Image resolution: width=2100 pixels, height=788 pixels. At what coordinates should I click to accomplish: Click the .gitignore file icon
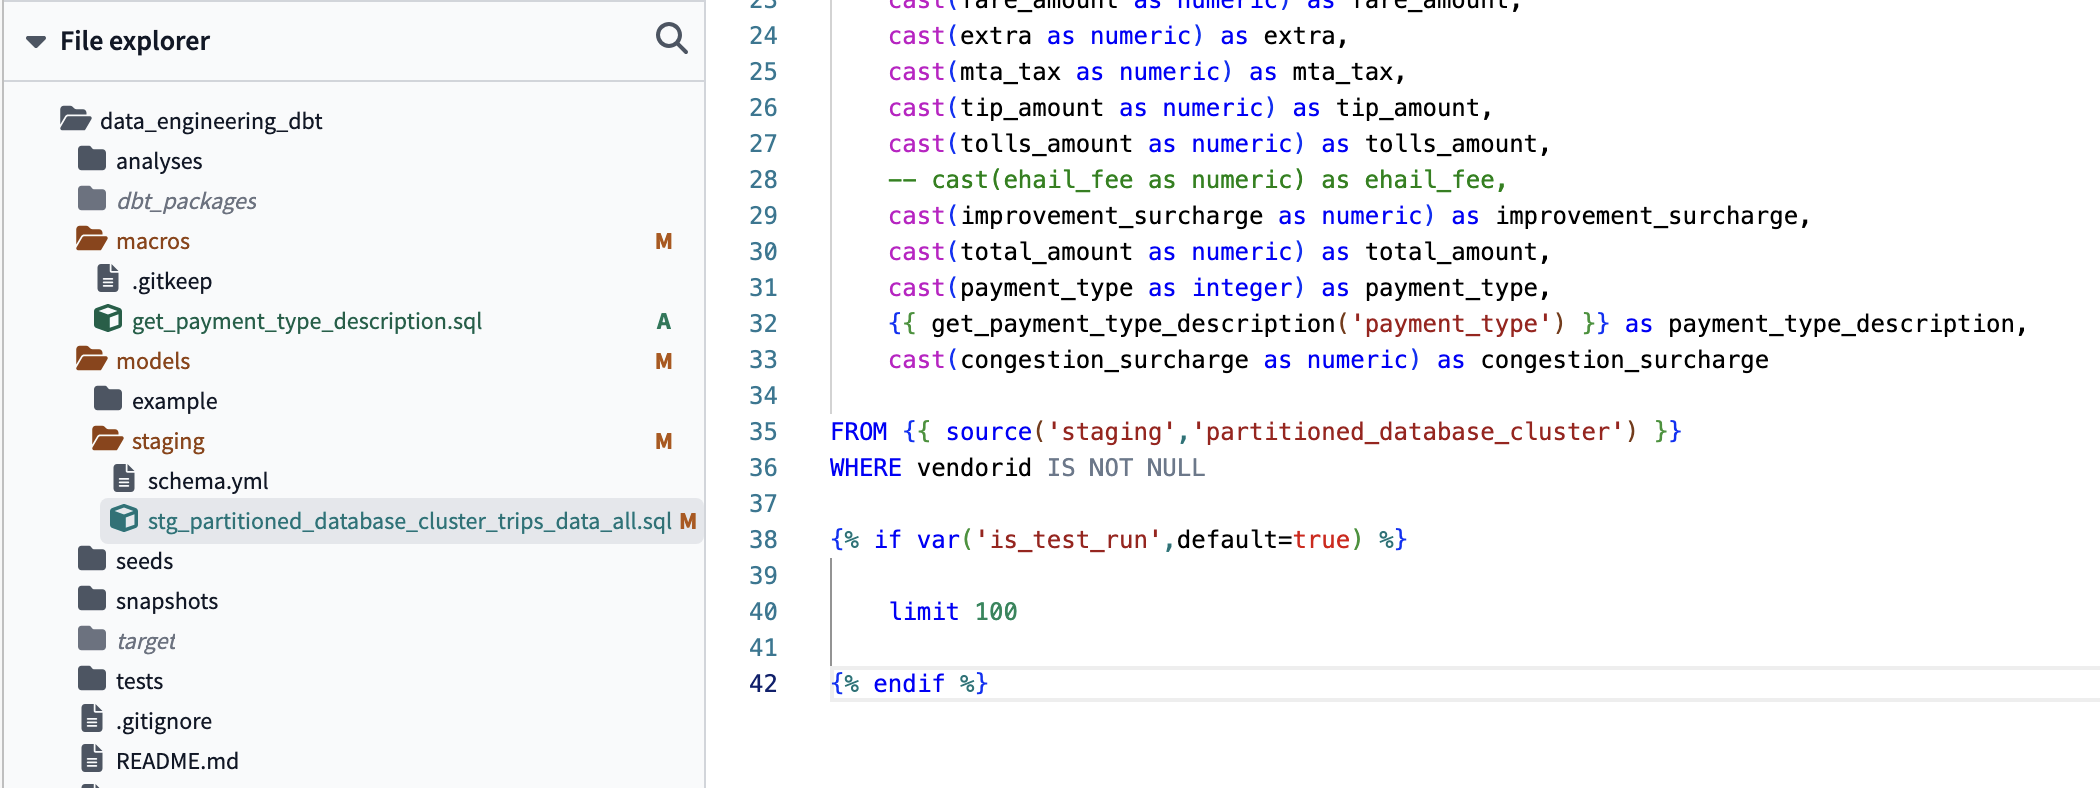(x=92, y=719)
